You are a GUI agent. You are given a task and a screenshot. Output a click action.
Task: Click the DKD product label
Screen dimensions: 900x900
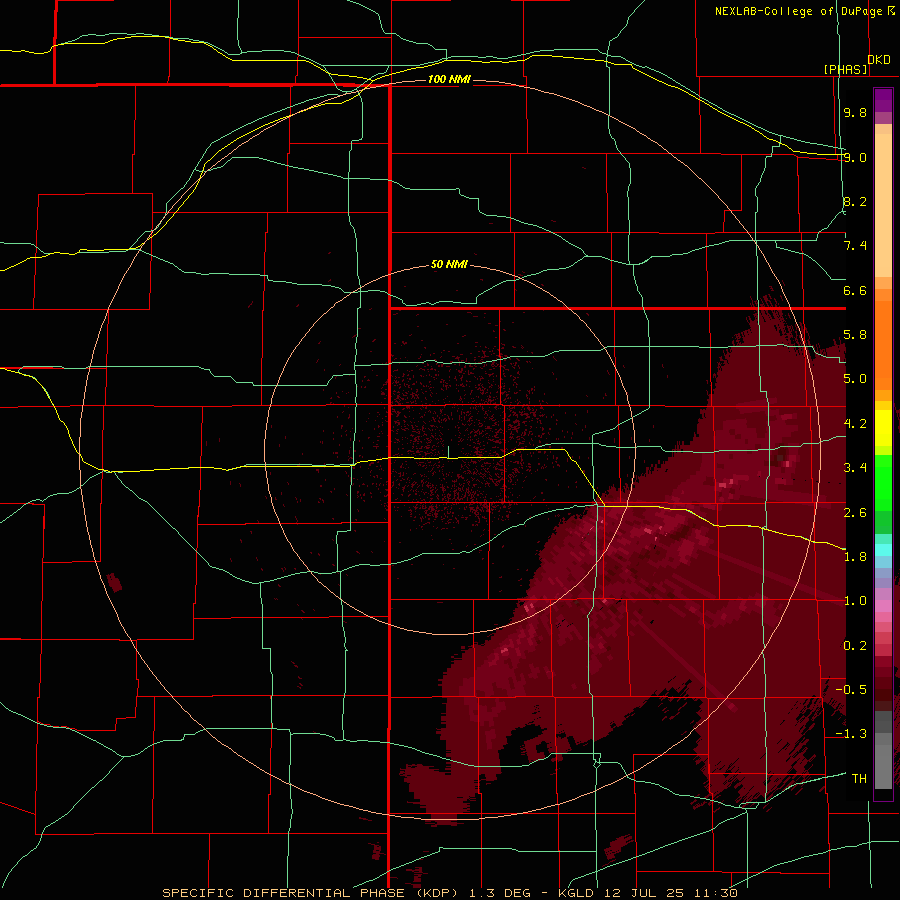click(x=879, y=60)
